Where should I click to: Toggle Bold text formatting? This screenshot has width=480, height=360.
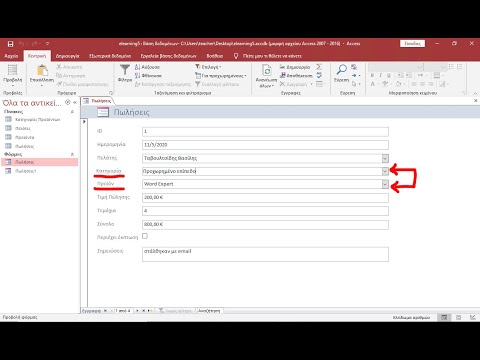pyautogui.click(x=372, y=76)
